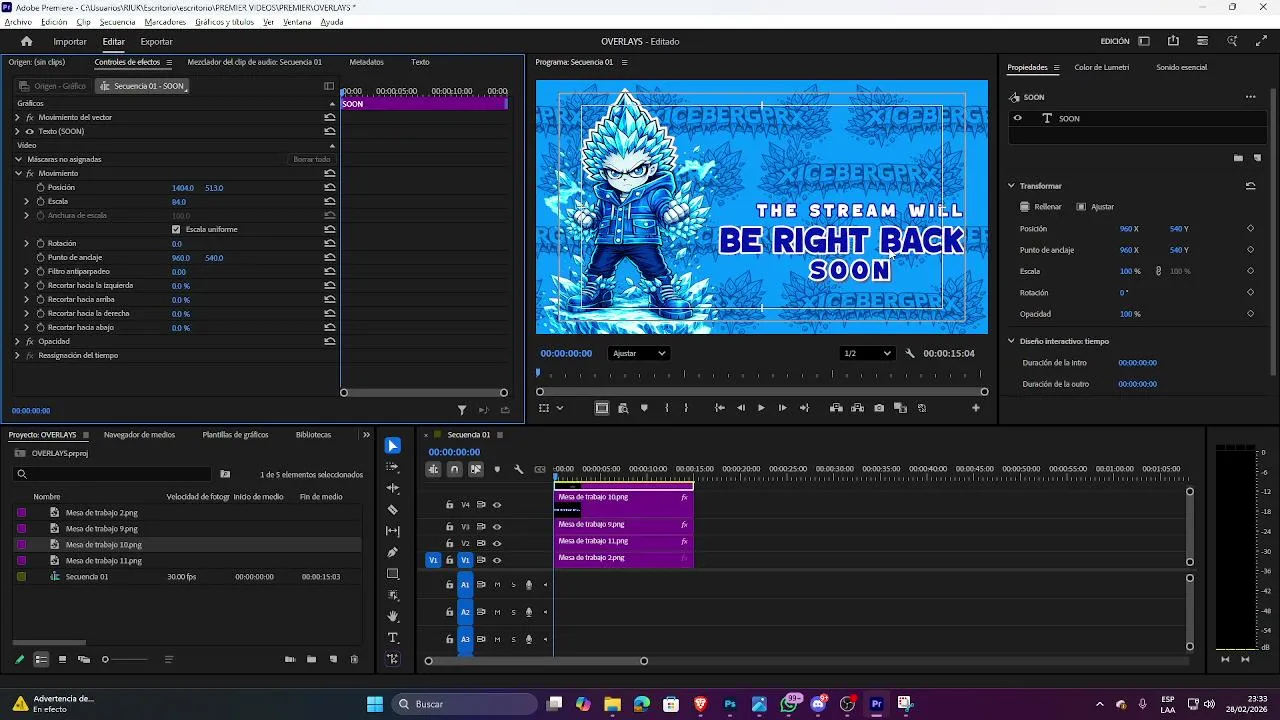Expand the Escala property
The height and width of the screenshot is (720, 1280).
coord(27,201)
